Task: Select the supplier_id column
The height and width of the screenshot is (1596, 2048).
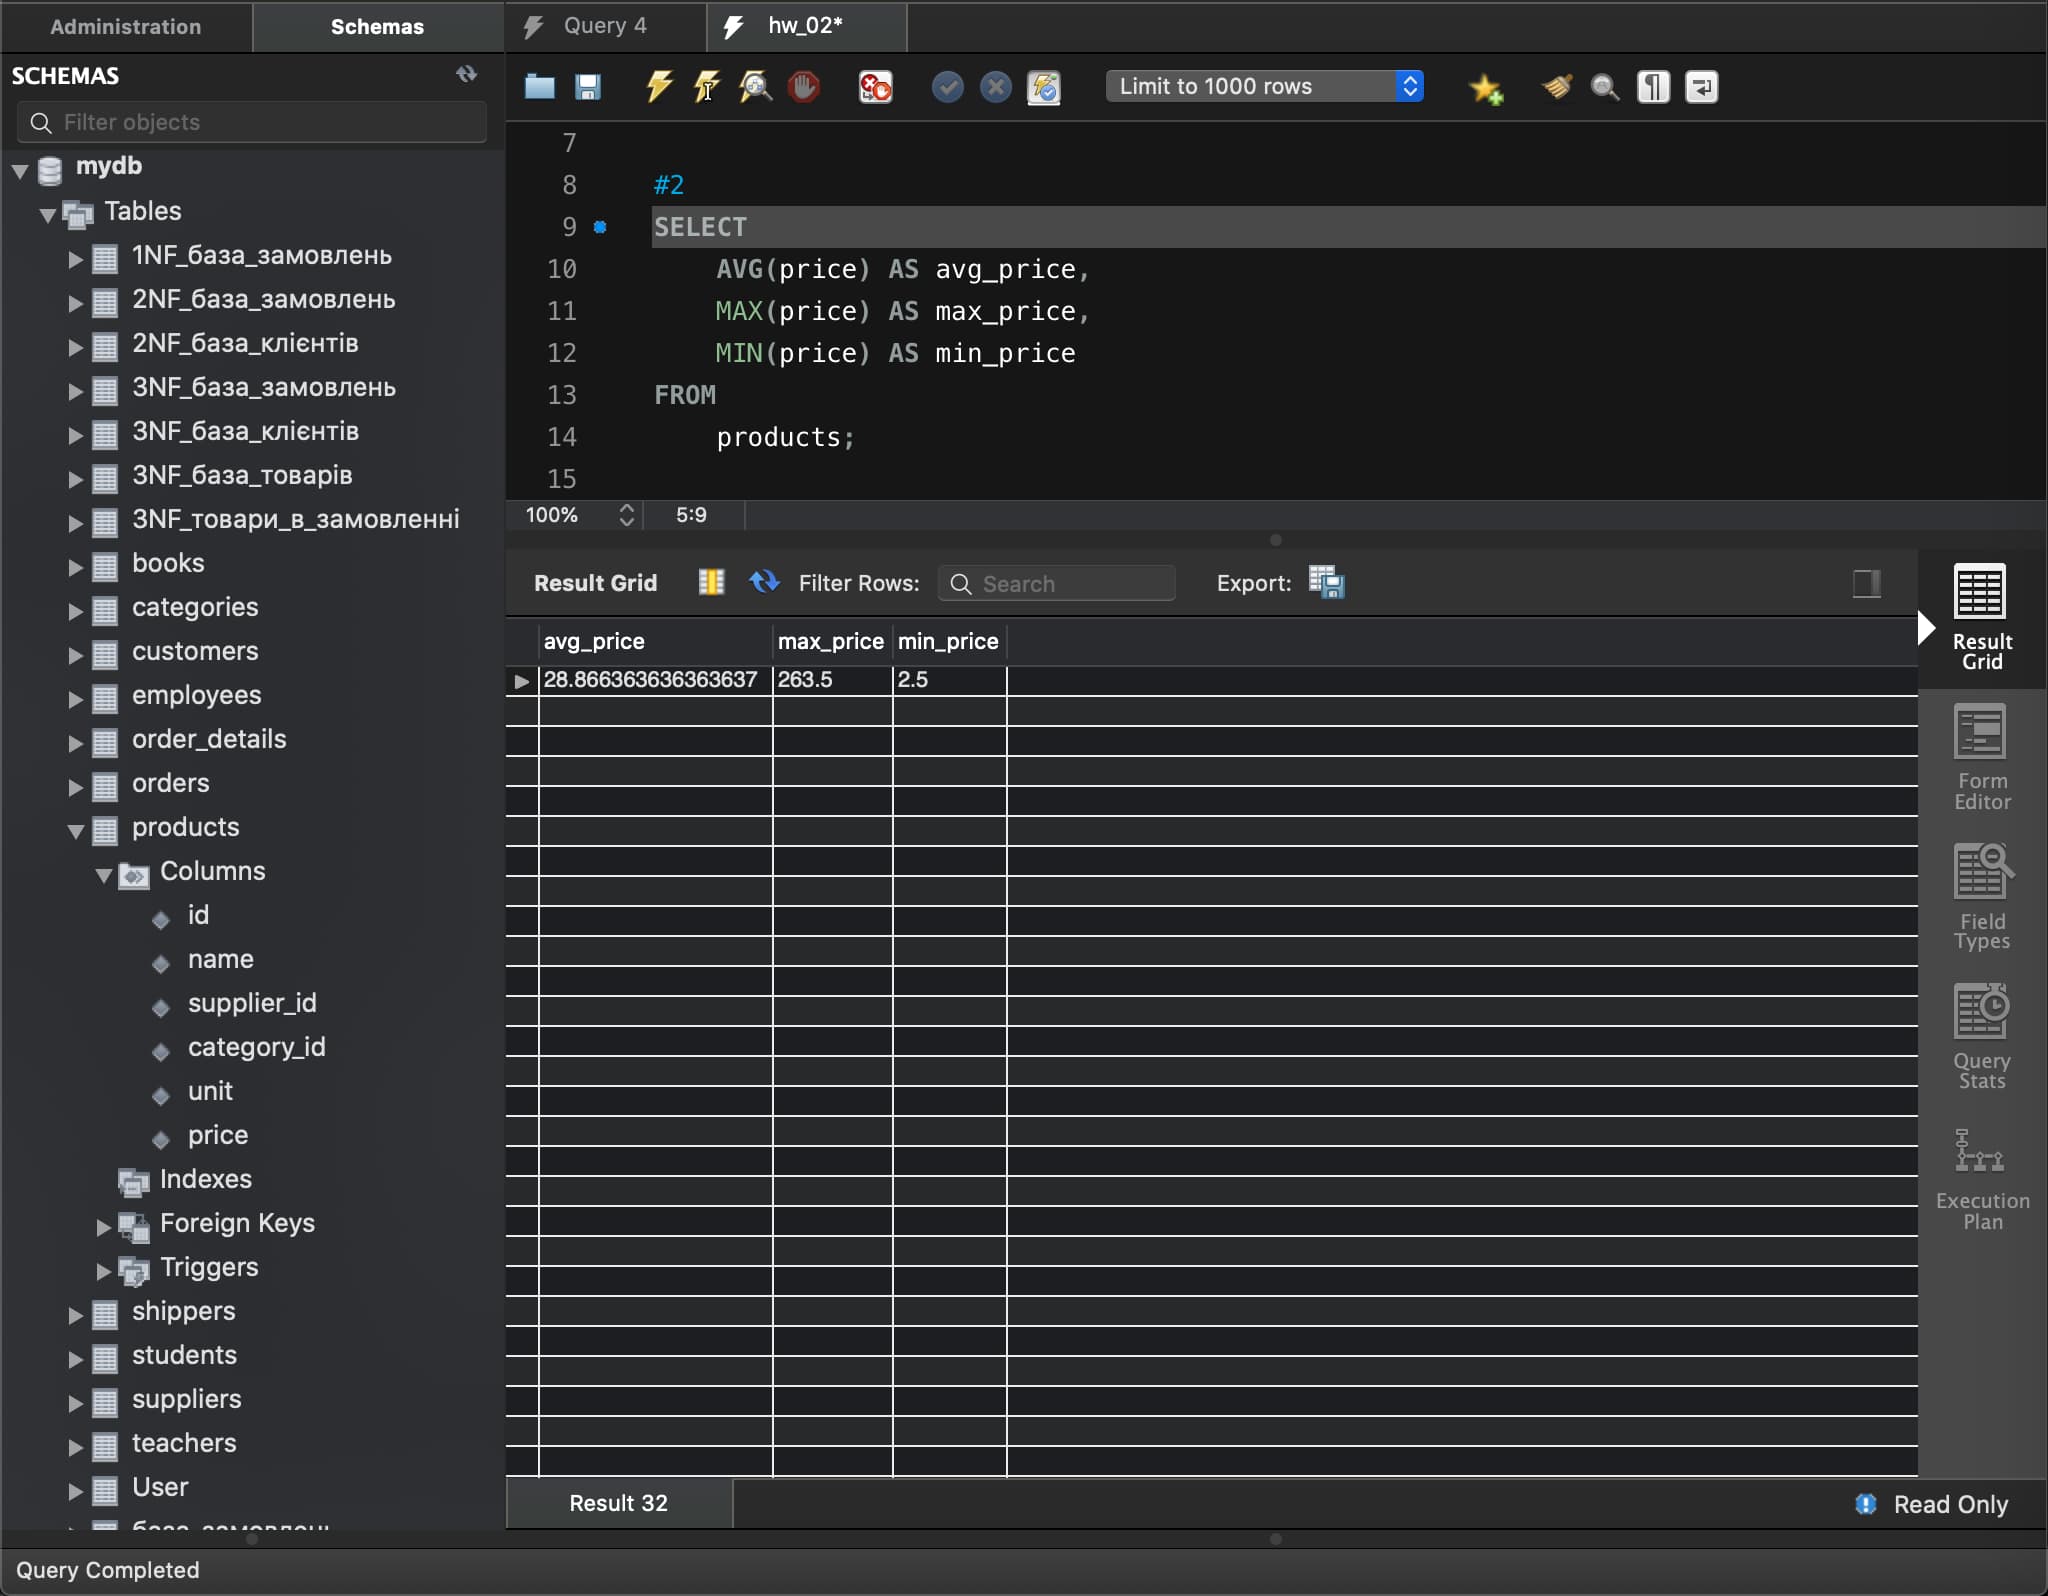Action: click(x=252, y=1003)
